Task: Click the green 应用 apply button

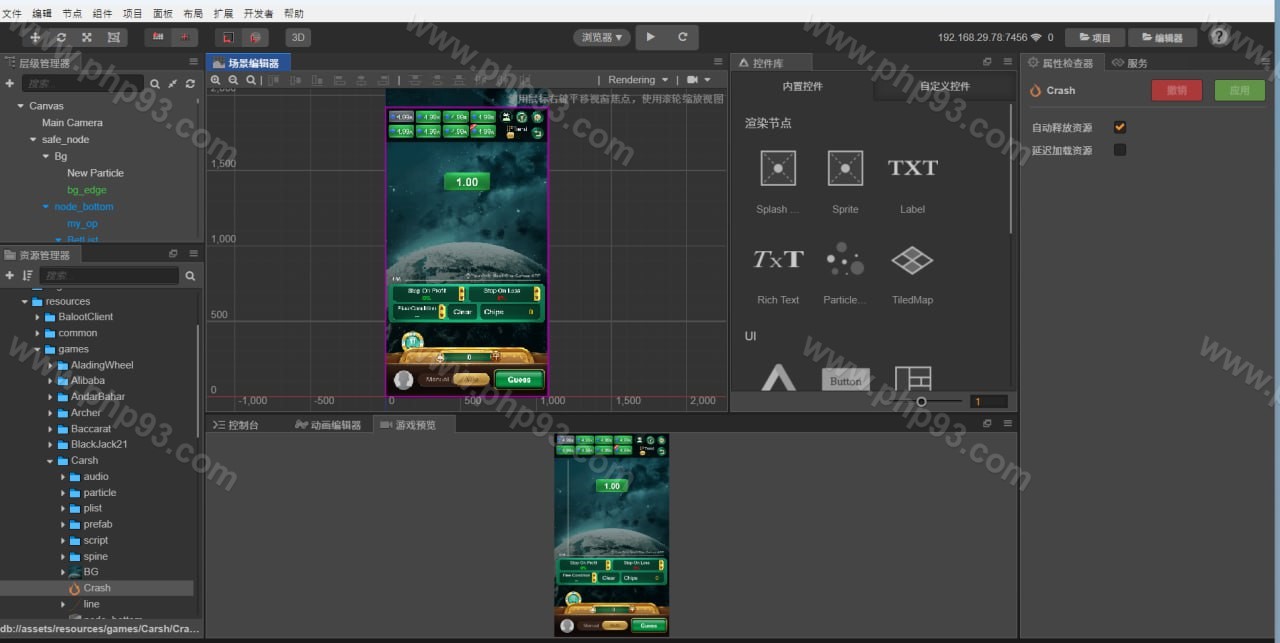Action: pos(1239,90)
